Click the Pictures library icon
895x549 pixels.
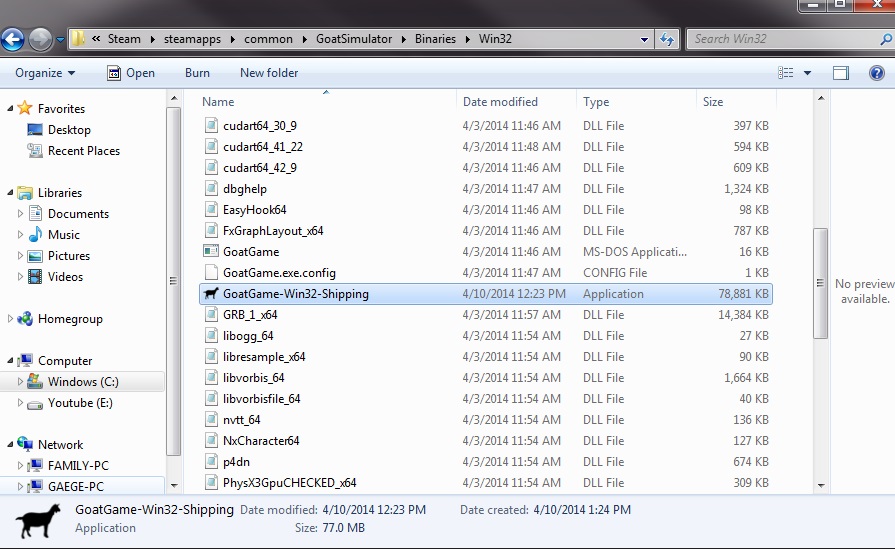[35, 256]
